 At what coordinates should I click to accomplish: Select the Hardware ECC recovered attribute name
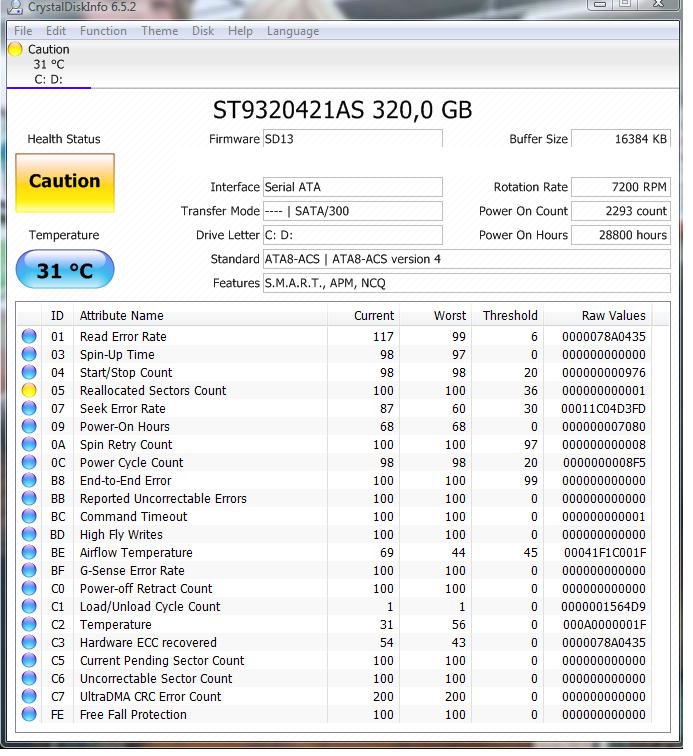click(148, 642)
